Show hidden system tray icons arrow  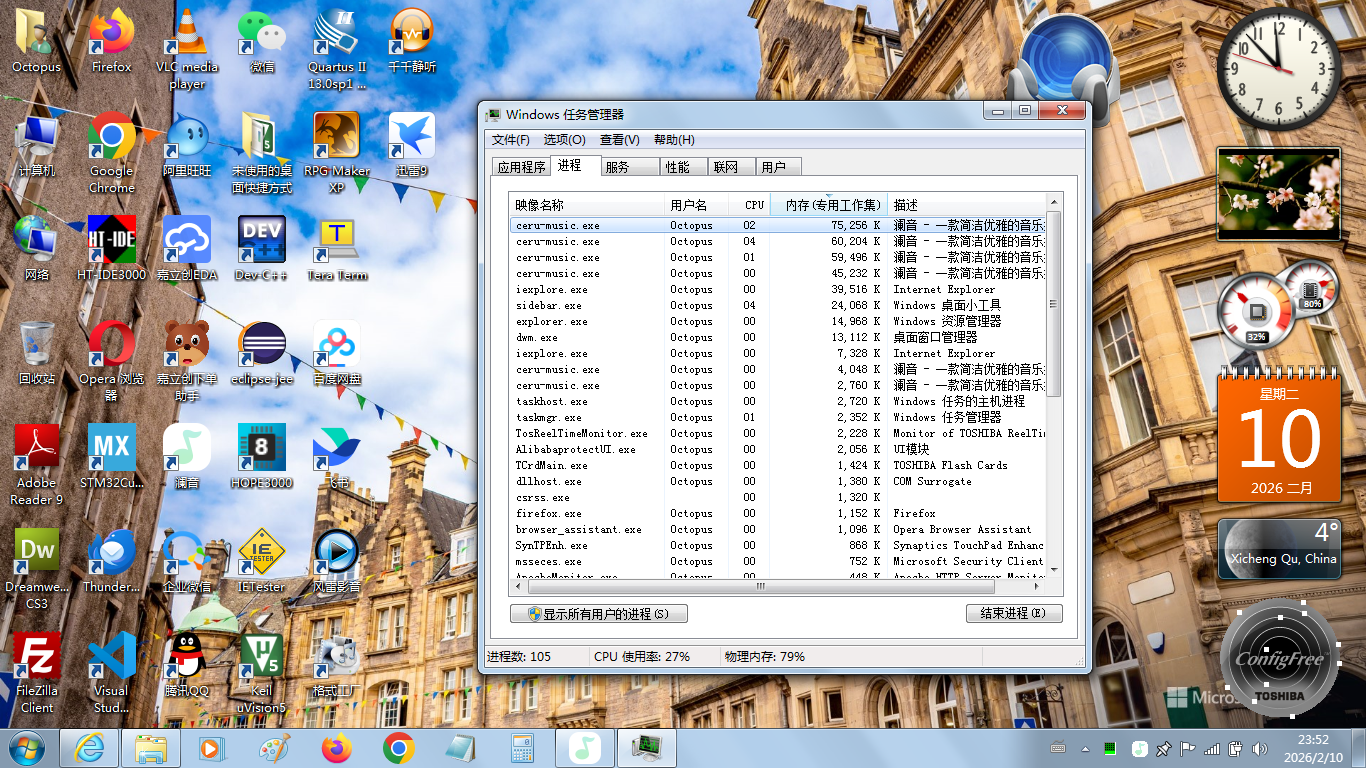[1085, 748]
